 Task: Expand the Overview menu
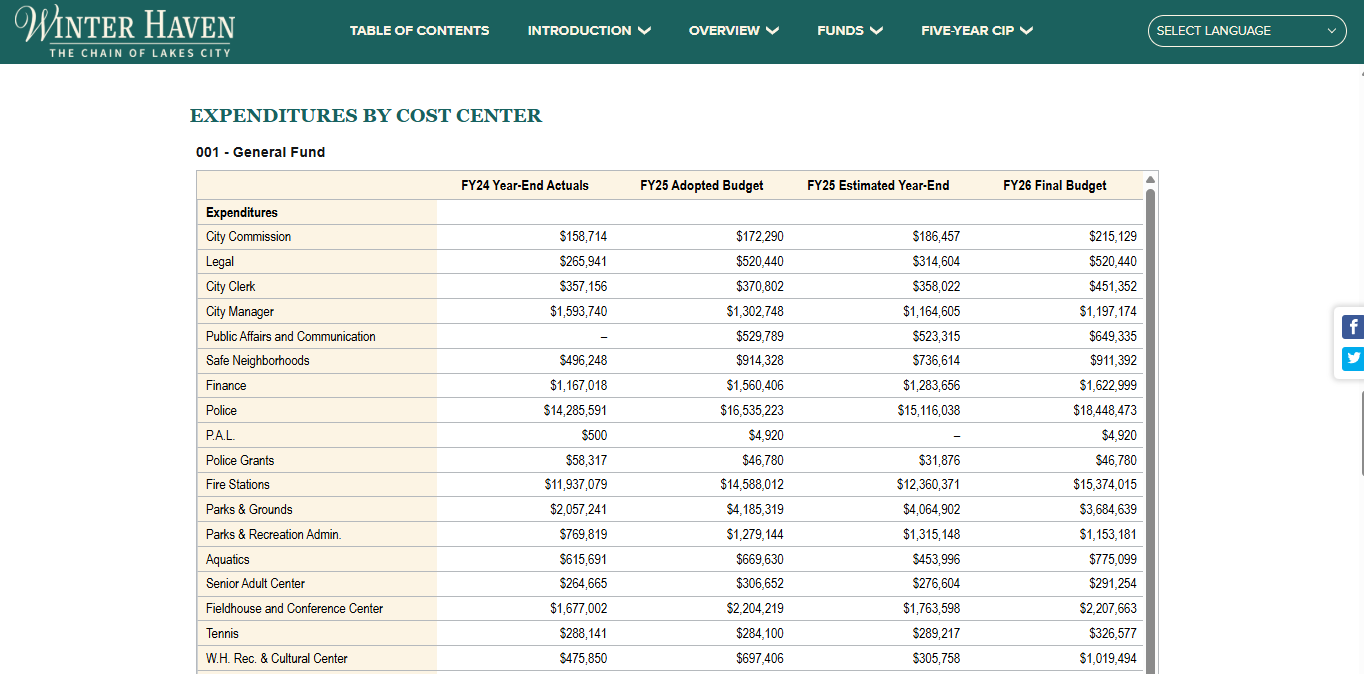coord(733,31)
